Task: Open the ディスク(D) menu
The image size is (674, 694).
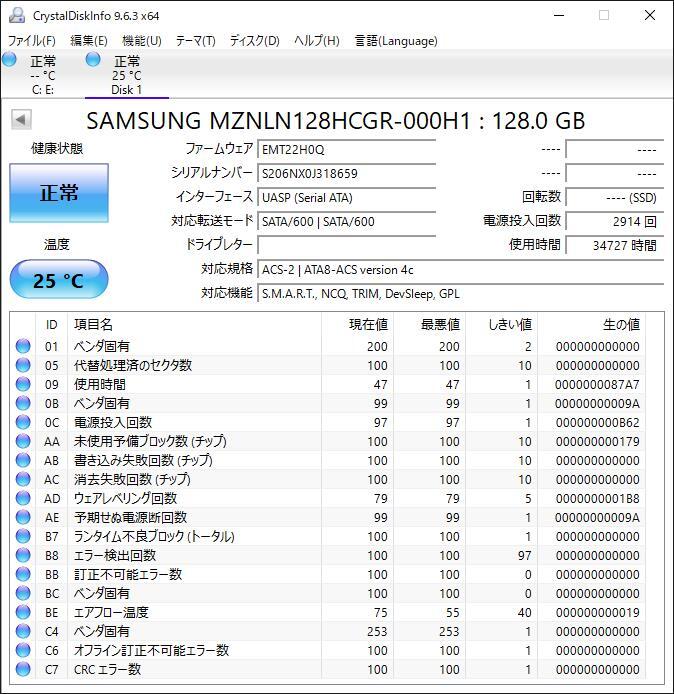Action: point(254,41)
